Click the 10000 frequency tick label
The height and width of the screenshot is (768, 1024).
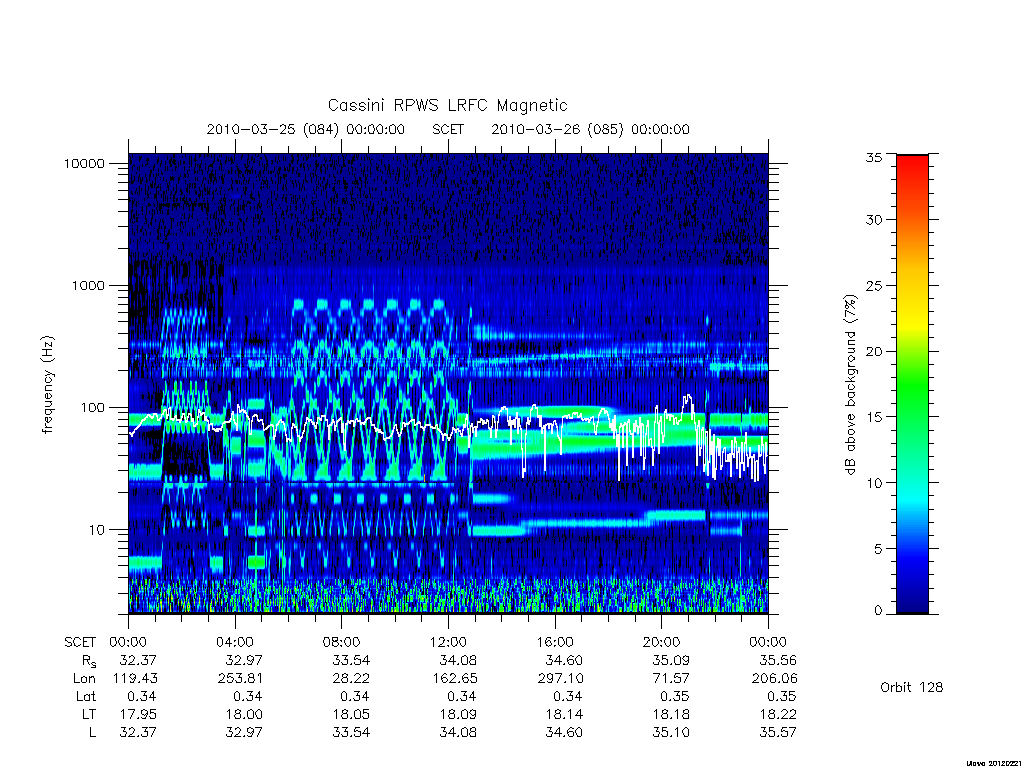(x=84, y=164)
